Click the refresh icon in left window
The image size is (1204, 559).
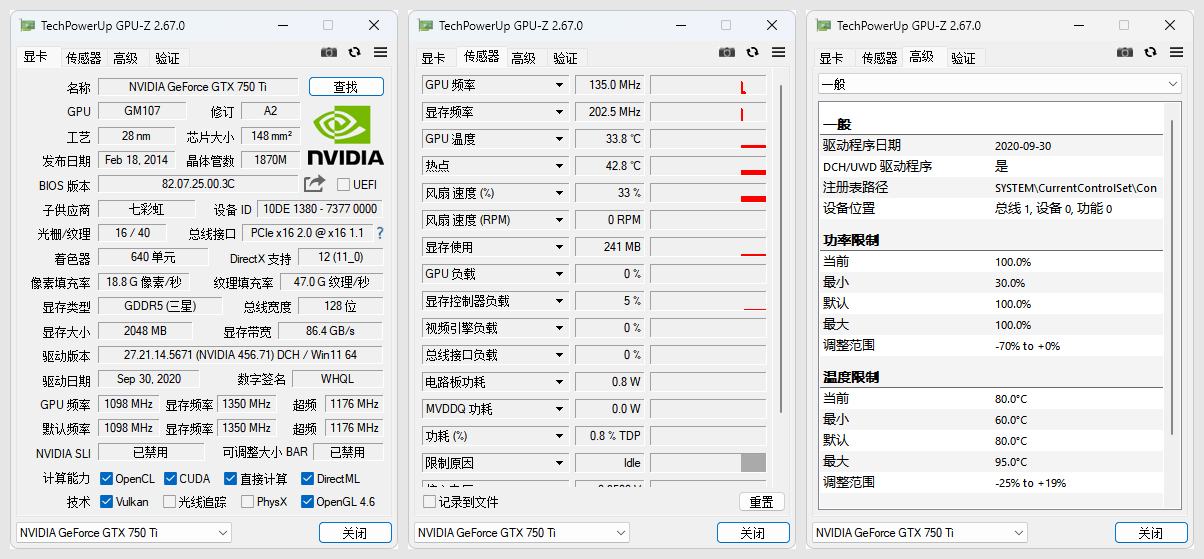(355, 52)
